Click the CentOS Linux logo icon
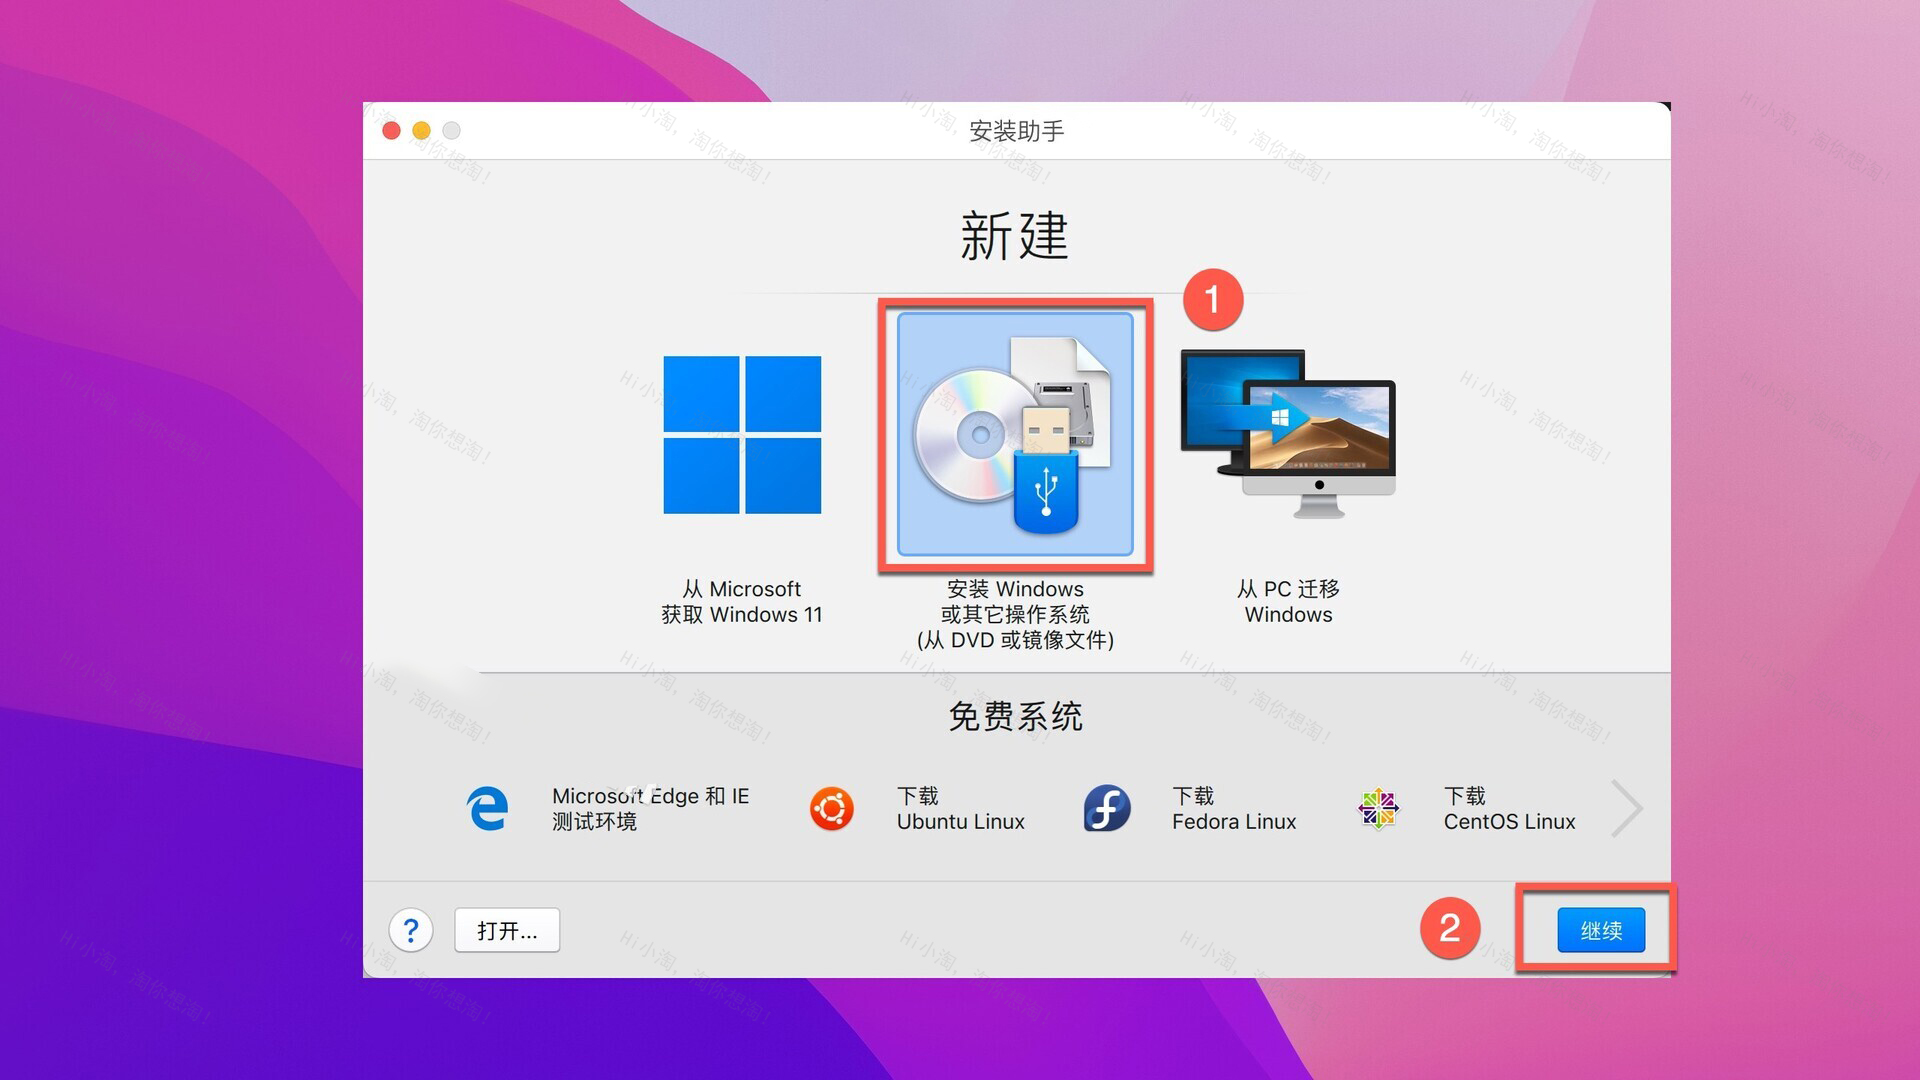This screenshot has height=1080, width=1920. pos(1378,808)
